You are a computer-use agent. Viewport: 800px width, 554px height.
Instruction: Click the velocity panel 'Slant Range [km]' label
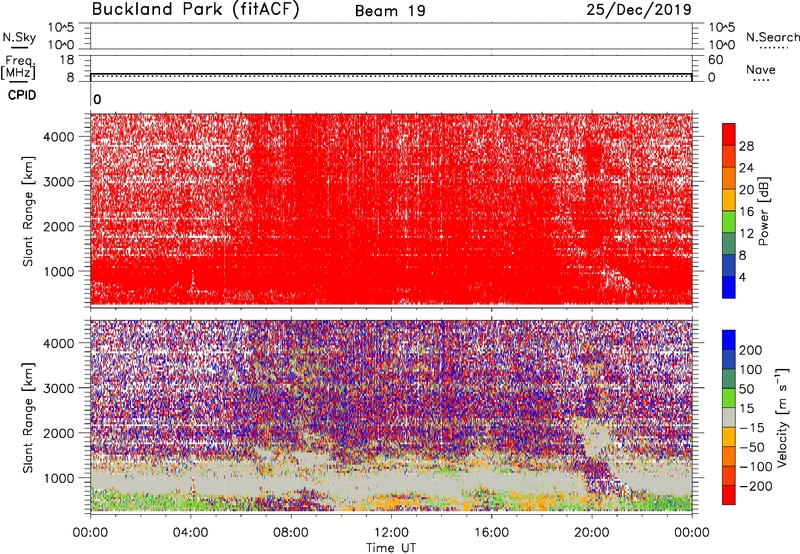[28, 417]
